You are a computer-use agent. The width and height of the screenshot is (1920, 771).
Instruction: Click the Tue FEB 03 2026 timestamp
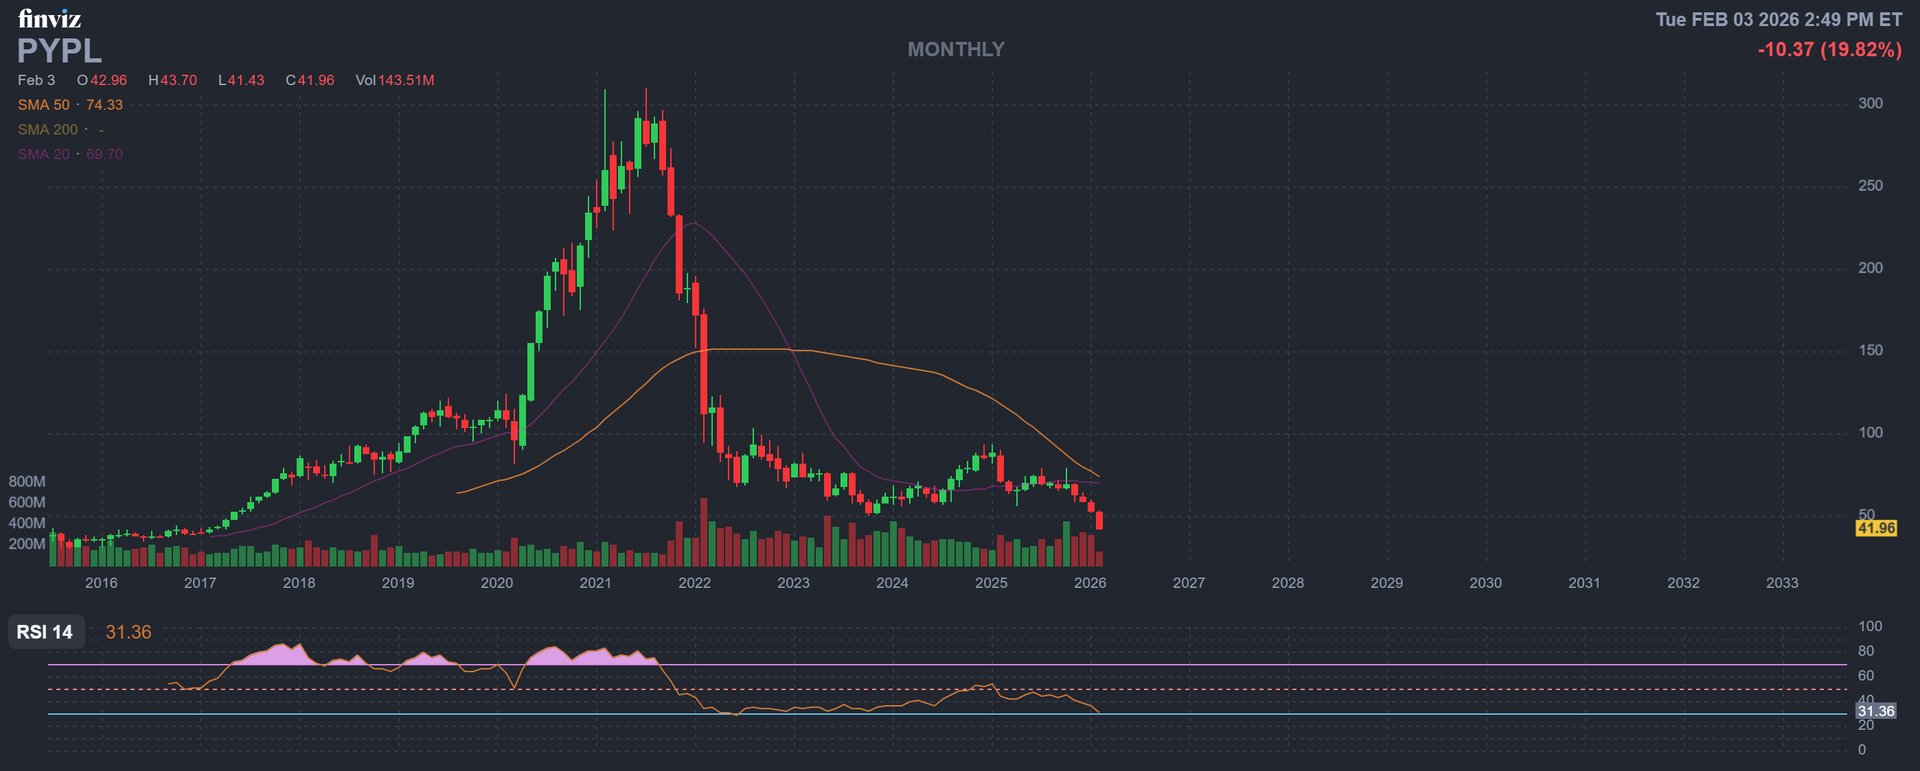click(x=1779, y=20)
